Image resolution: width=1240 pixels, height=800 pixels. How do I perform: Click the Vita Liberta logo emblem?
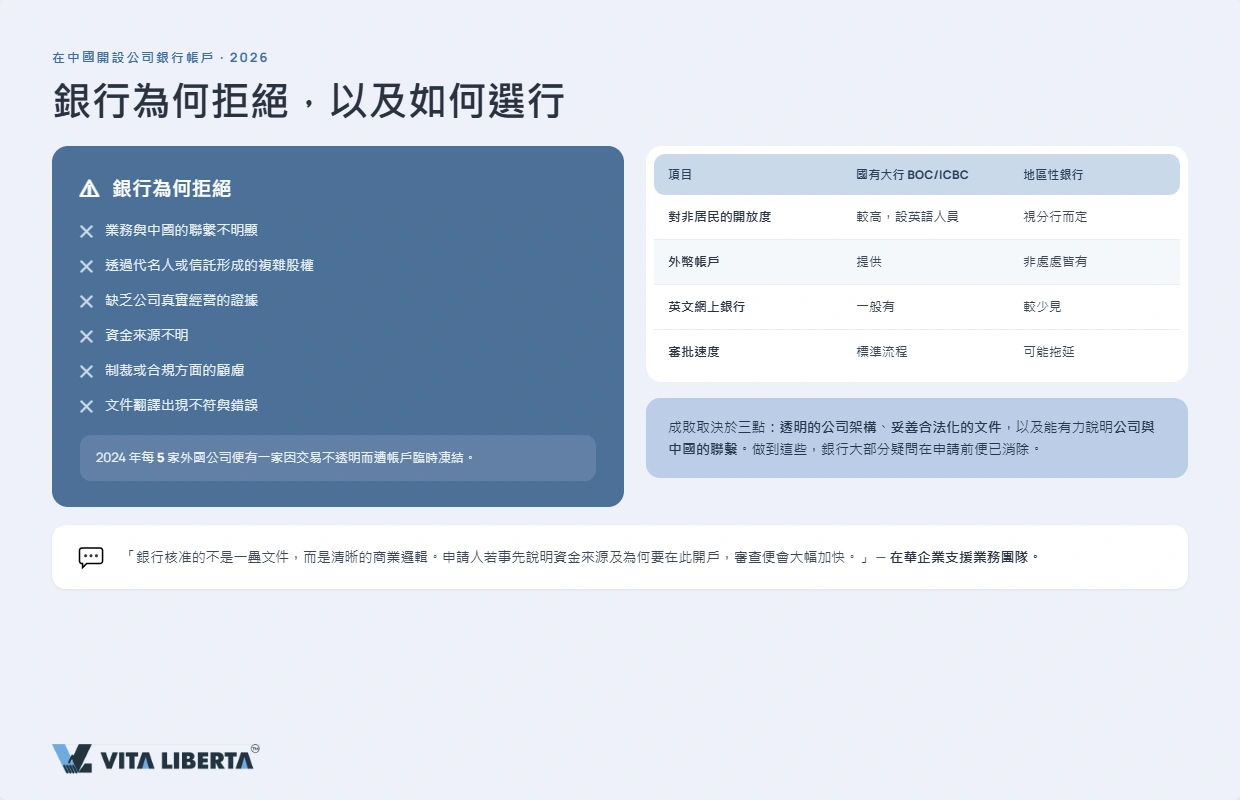click(72, 758)
